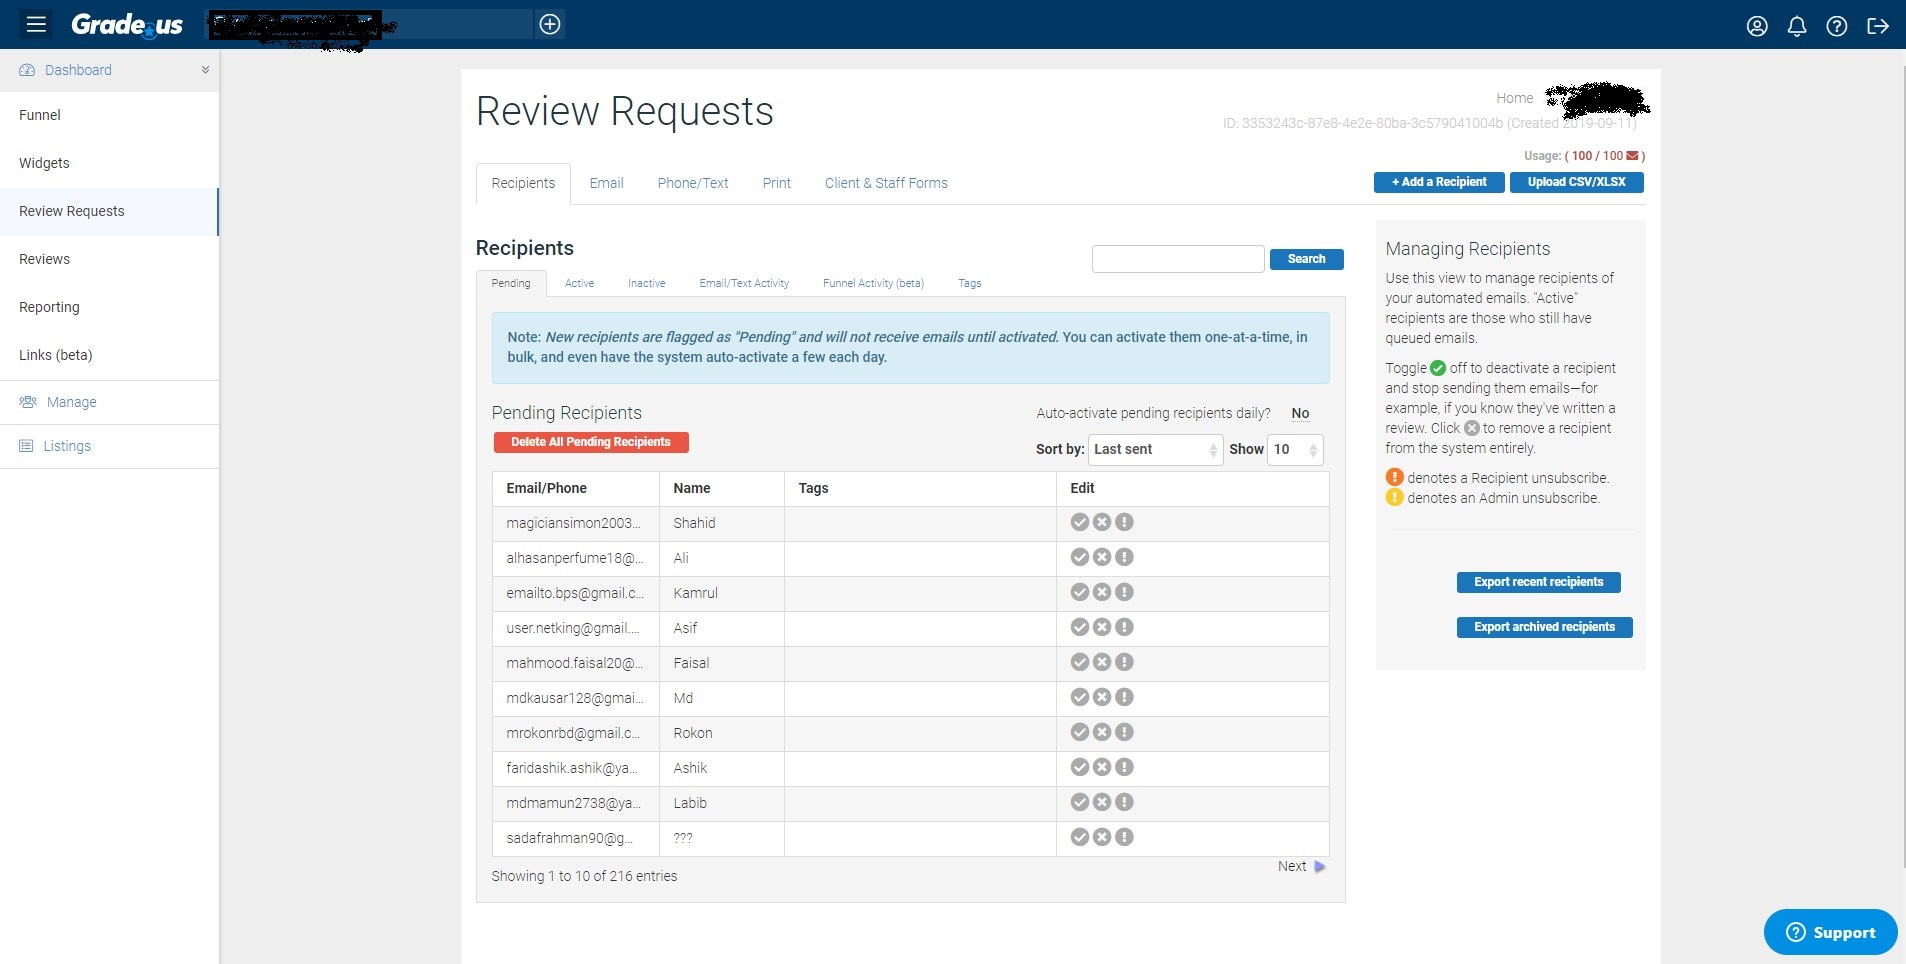Click Delete All Pending Recipients
The width and height of the screenshot is (1906, 964).
point(591,442)
